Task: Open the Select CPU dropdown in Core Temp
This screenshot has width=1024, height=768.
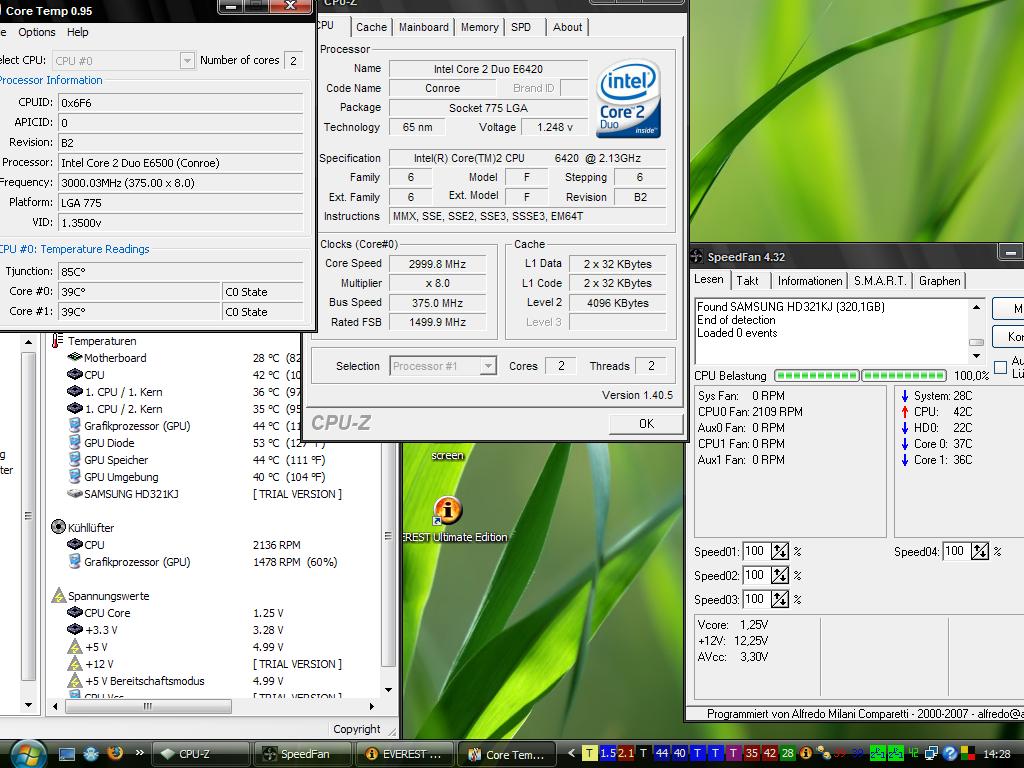Action: click(x=186, y=61)
